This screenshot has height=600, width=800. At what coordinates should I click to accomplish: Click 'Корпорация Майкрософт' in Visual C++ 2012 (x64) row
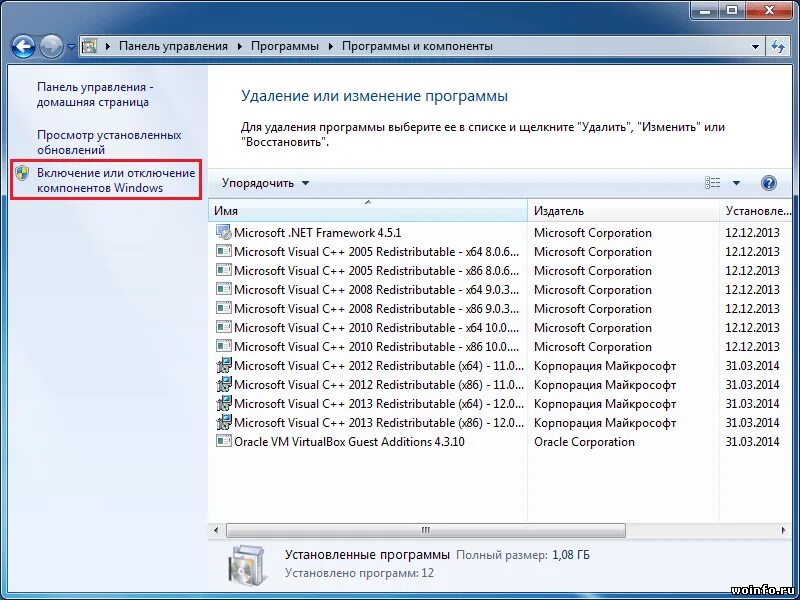[605, 366]
